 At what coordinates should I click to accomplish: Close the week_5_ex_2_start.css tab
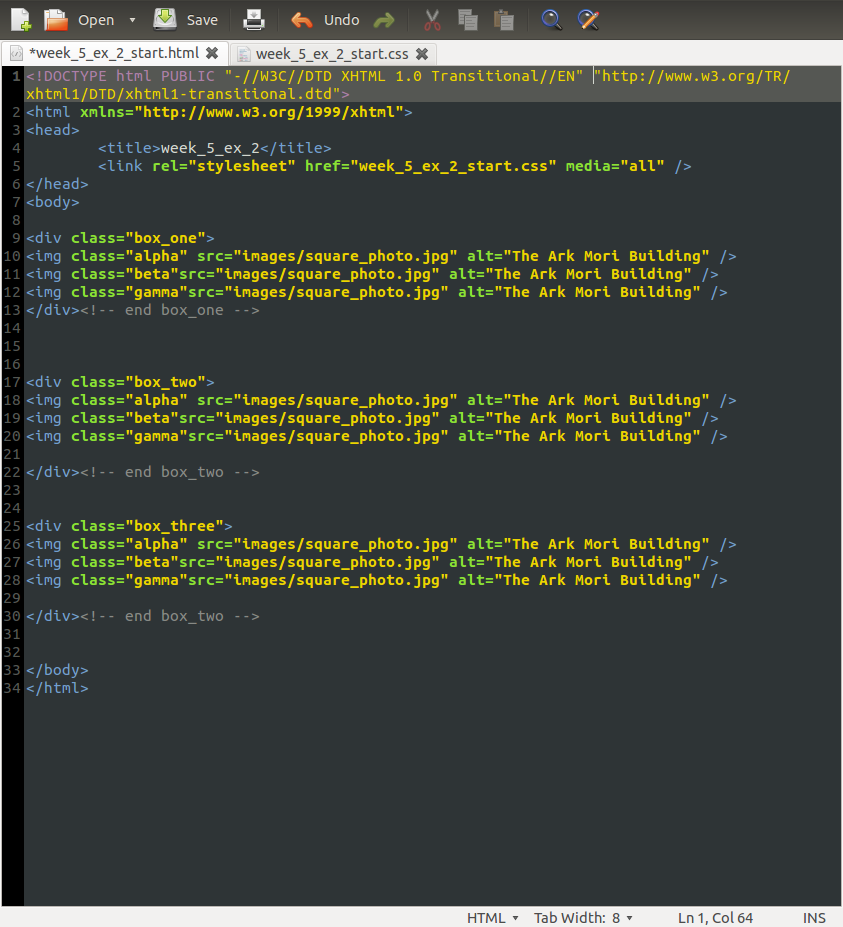click(x=422, y=54)
